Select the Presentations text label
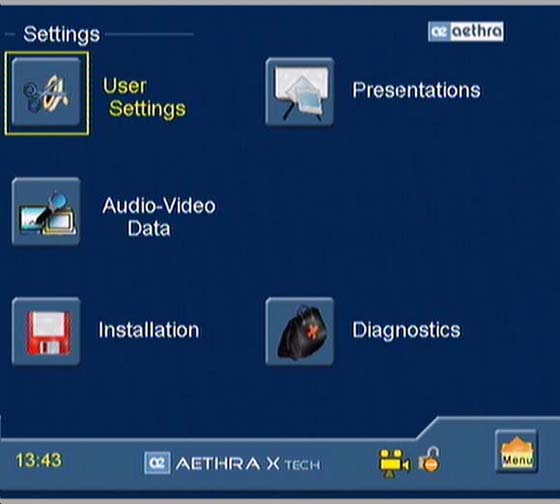This screenshot has height=504, width=560. point(416,90)
